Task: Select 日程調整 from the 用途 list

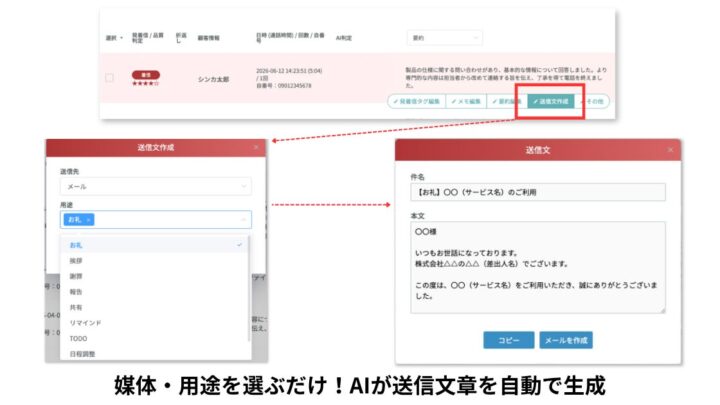Action: pos(155,354)
